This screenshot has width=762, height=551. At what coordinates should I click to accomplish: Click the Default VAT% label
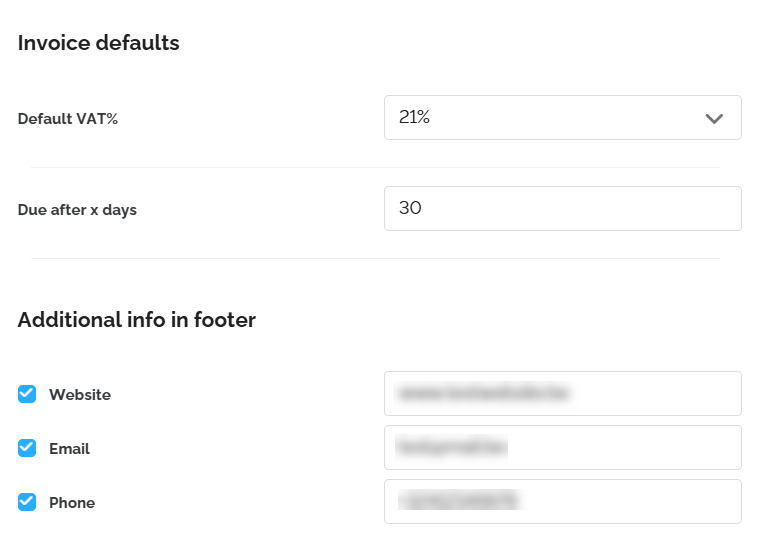coord(68,119)
